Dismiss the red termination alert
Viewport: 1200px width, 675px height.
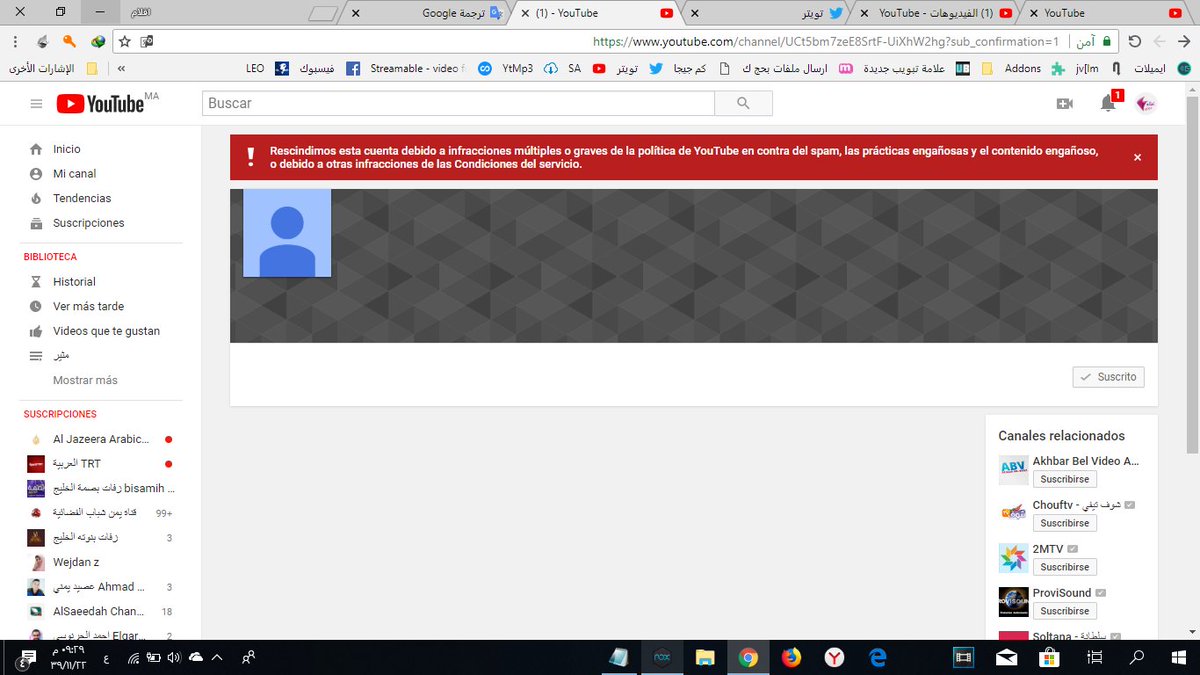tap(1137, 157)
